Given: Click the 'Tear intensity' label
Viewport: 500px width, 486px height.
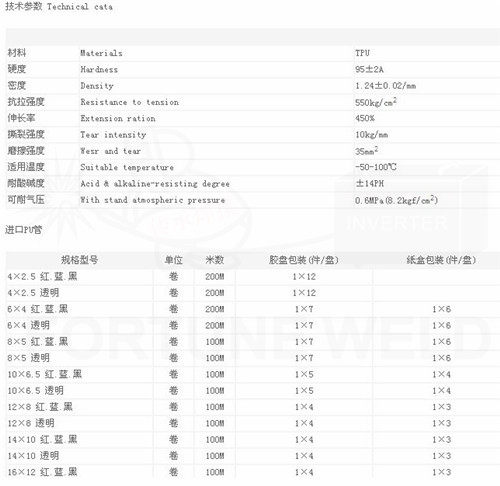Looking at the screenshot, I should pos(113,135).
